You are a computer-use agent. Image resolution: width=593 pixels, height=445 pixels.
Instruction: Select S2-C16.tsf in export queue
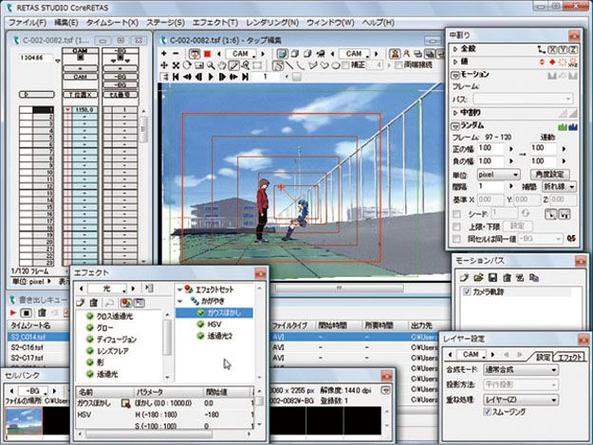27,347
